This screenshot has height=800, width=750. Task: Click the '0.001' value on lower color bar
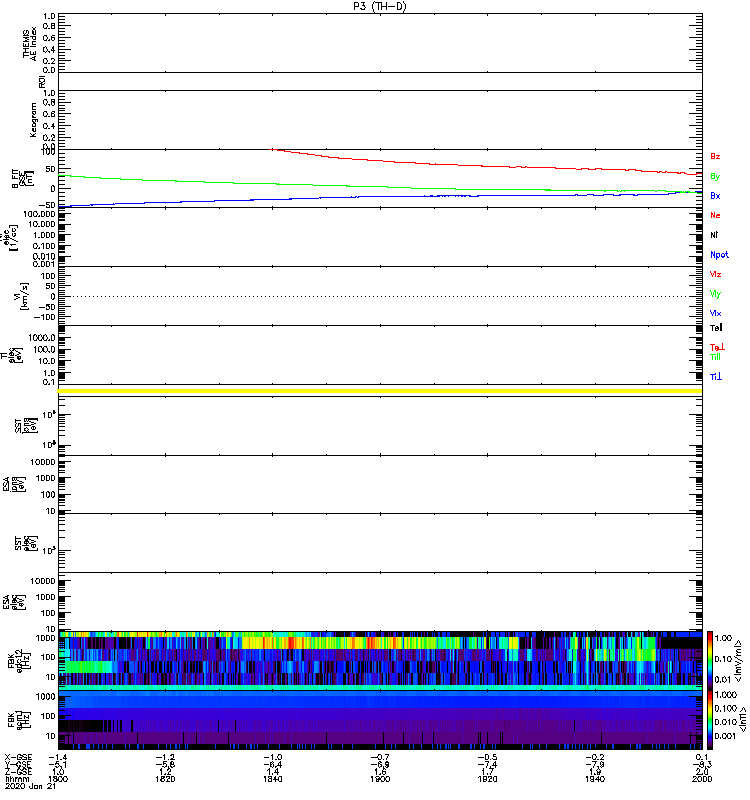[x=725, y=736]
